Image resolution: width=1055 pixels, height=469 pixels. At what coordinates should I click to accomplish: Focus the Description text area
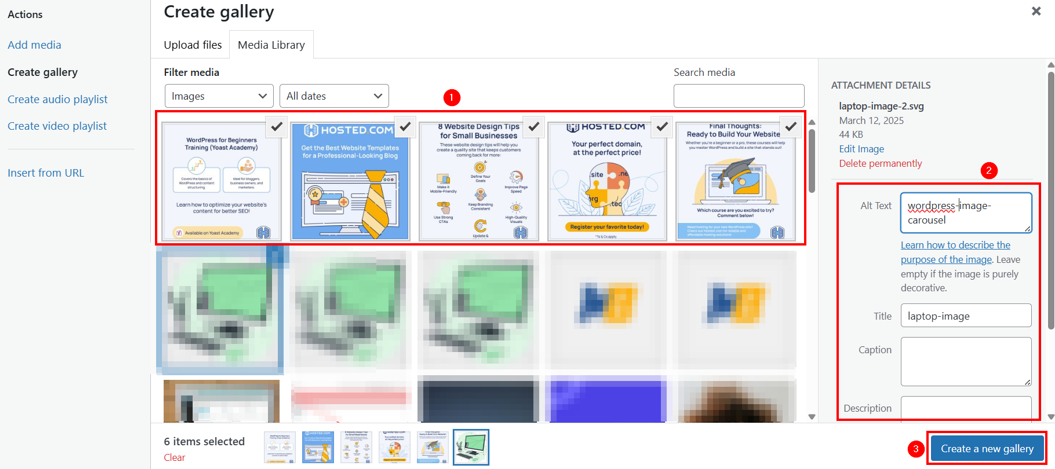coord(966,408)
